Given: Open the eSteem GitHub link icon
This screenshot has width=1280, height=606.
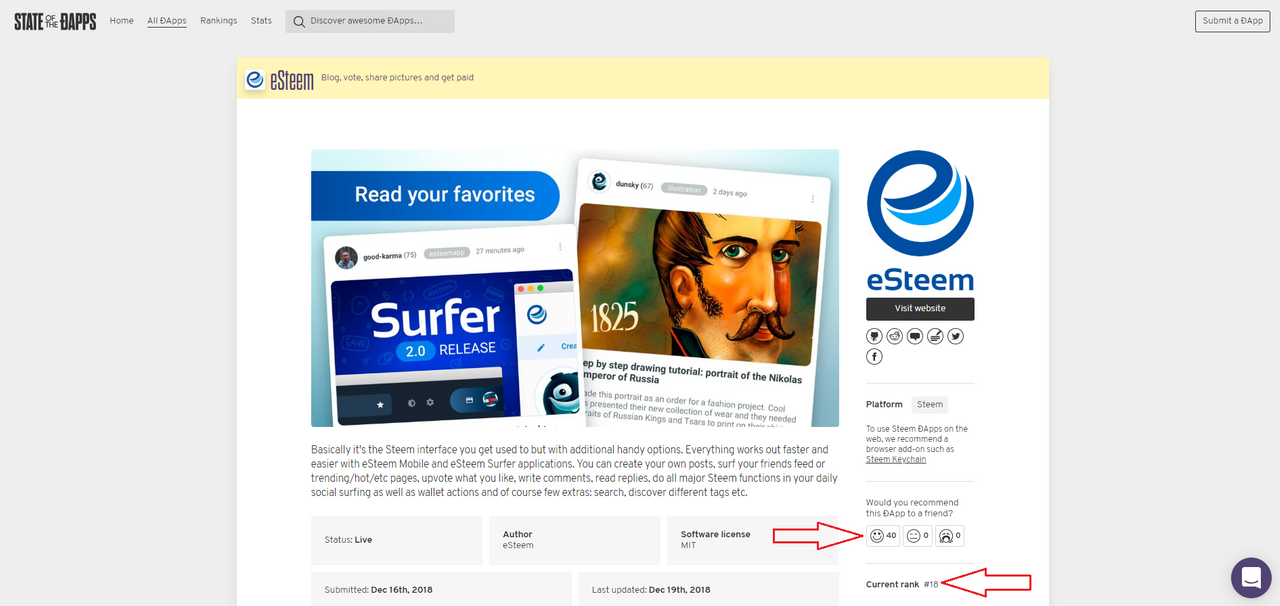Looking at the screenshot, I should point(874,337).
